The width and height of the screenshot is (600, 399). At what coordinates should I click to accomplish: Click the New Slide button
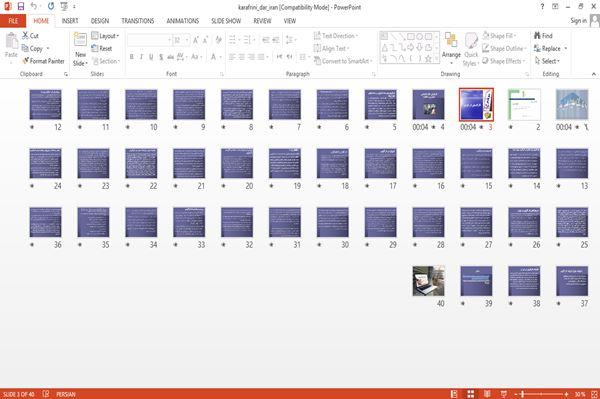[x=80, y=50]
